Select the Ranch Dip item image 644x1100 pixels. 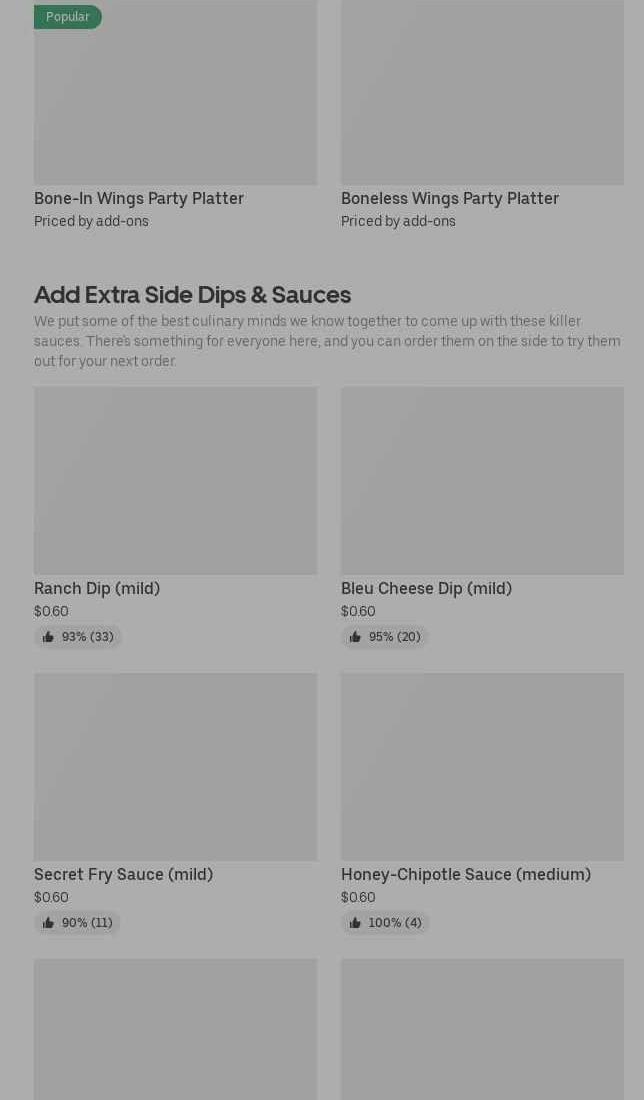pyautogui.click(x=175, y=480)
